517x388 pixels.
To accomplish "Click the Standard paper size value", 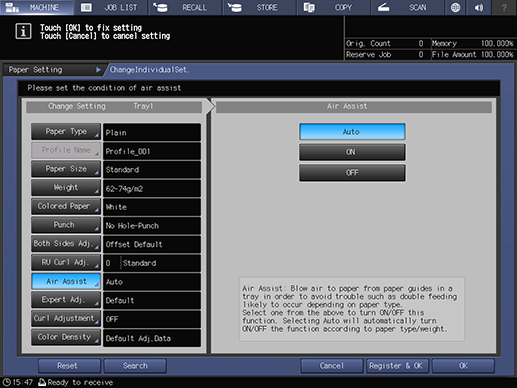I will (152, 170).
